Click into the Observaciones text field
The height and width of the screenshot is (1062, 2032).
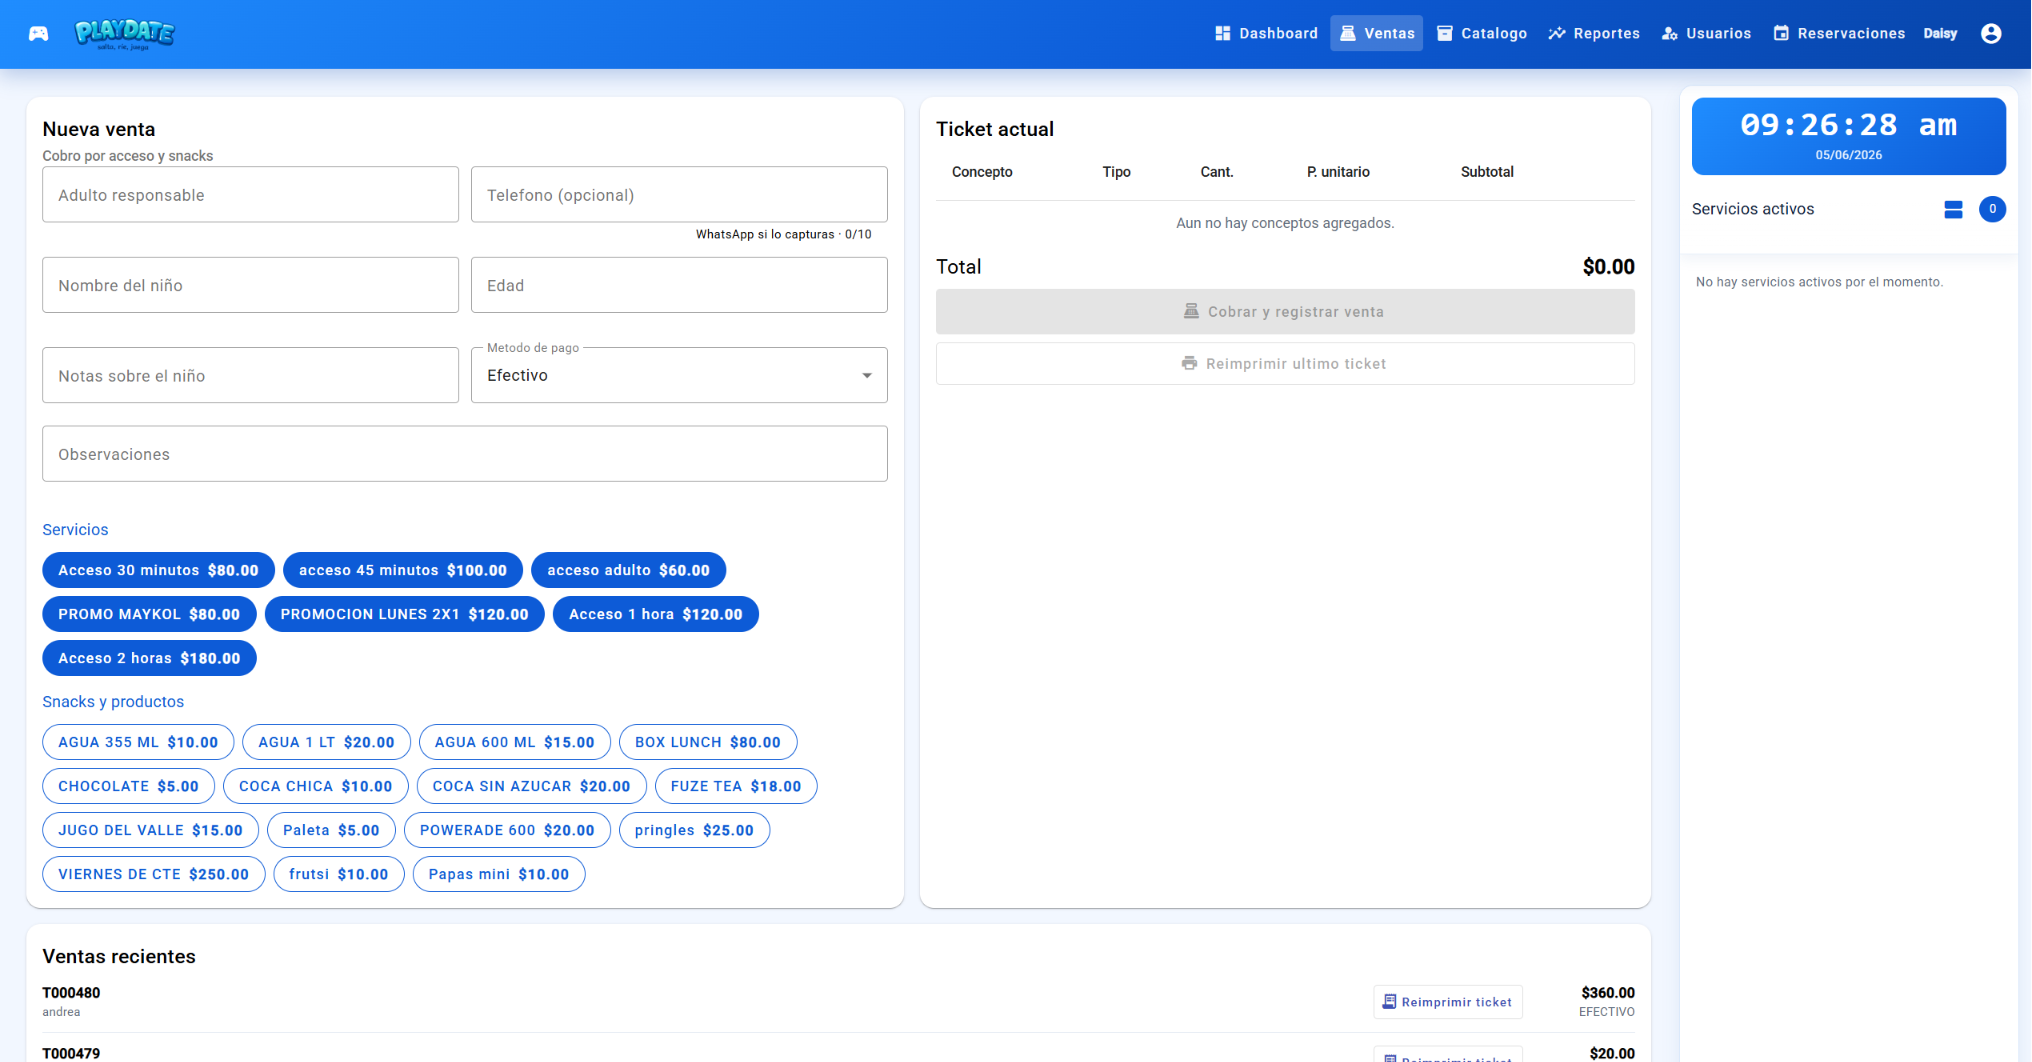pyautogui.click(x=465, y=454)
